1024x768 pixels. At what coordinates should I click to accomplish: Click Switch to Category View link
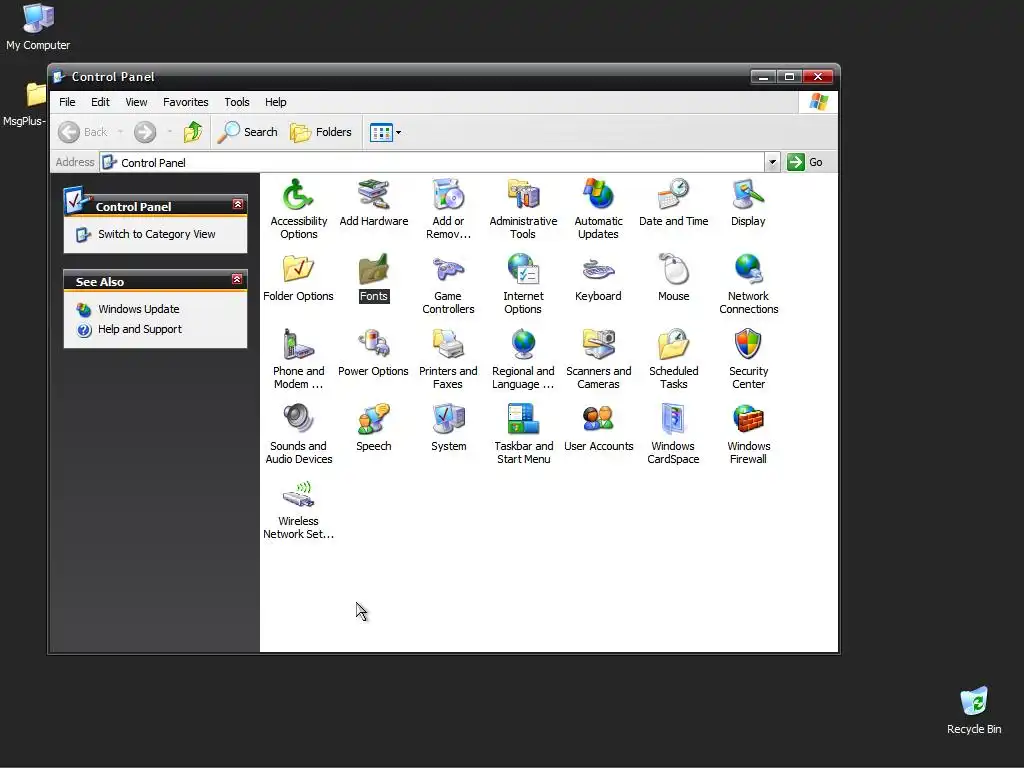(157, 234)
